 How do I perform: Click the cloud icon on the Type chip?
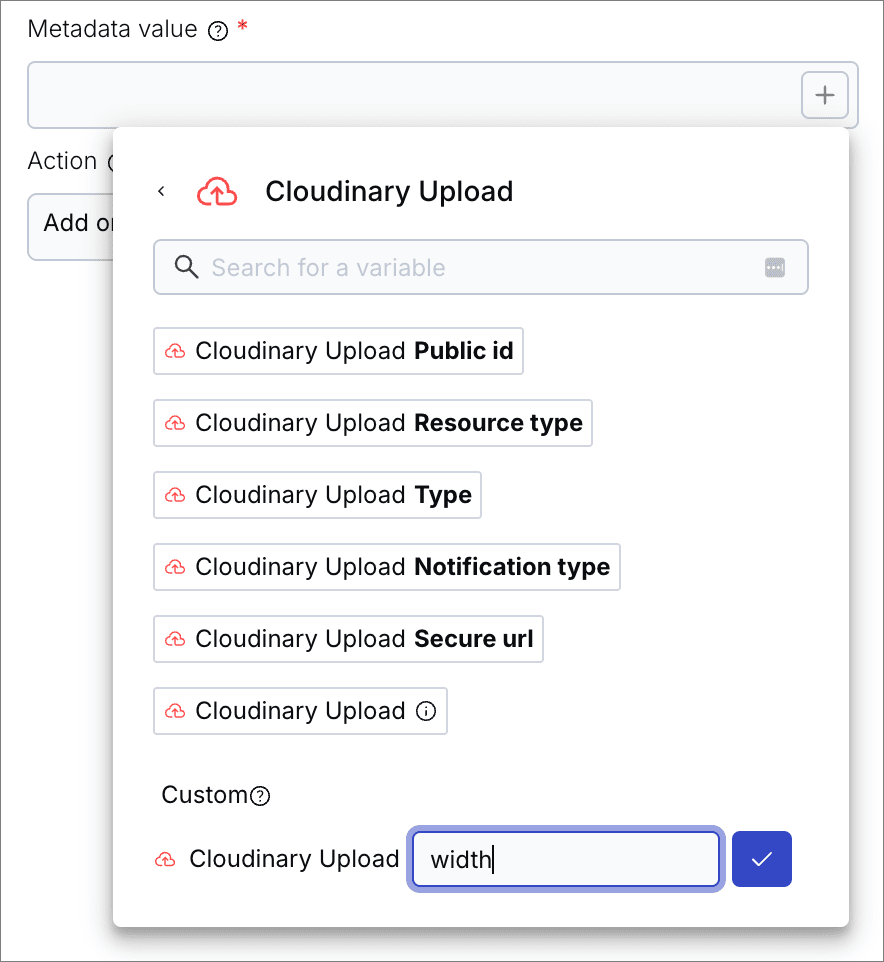(x=175, y=496)
